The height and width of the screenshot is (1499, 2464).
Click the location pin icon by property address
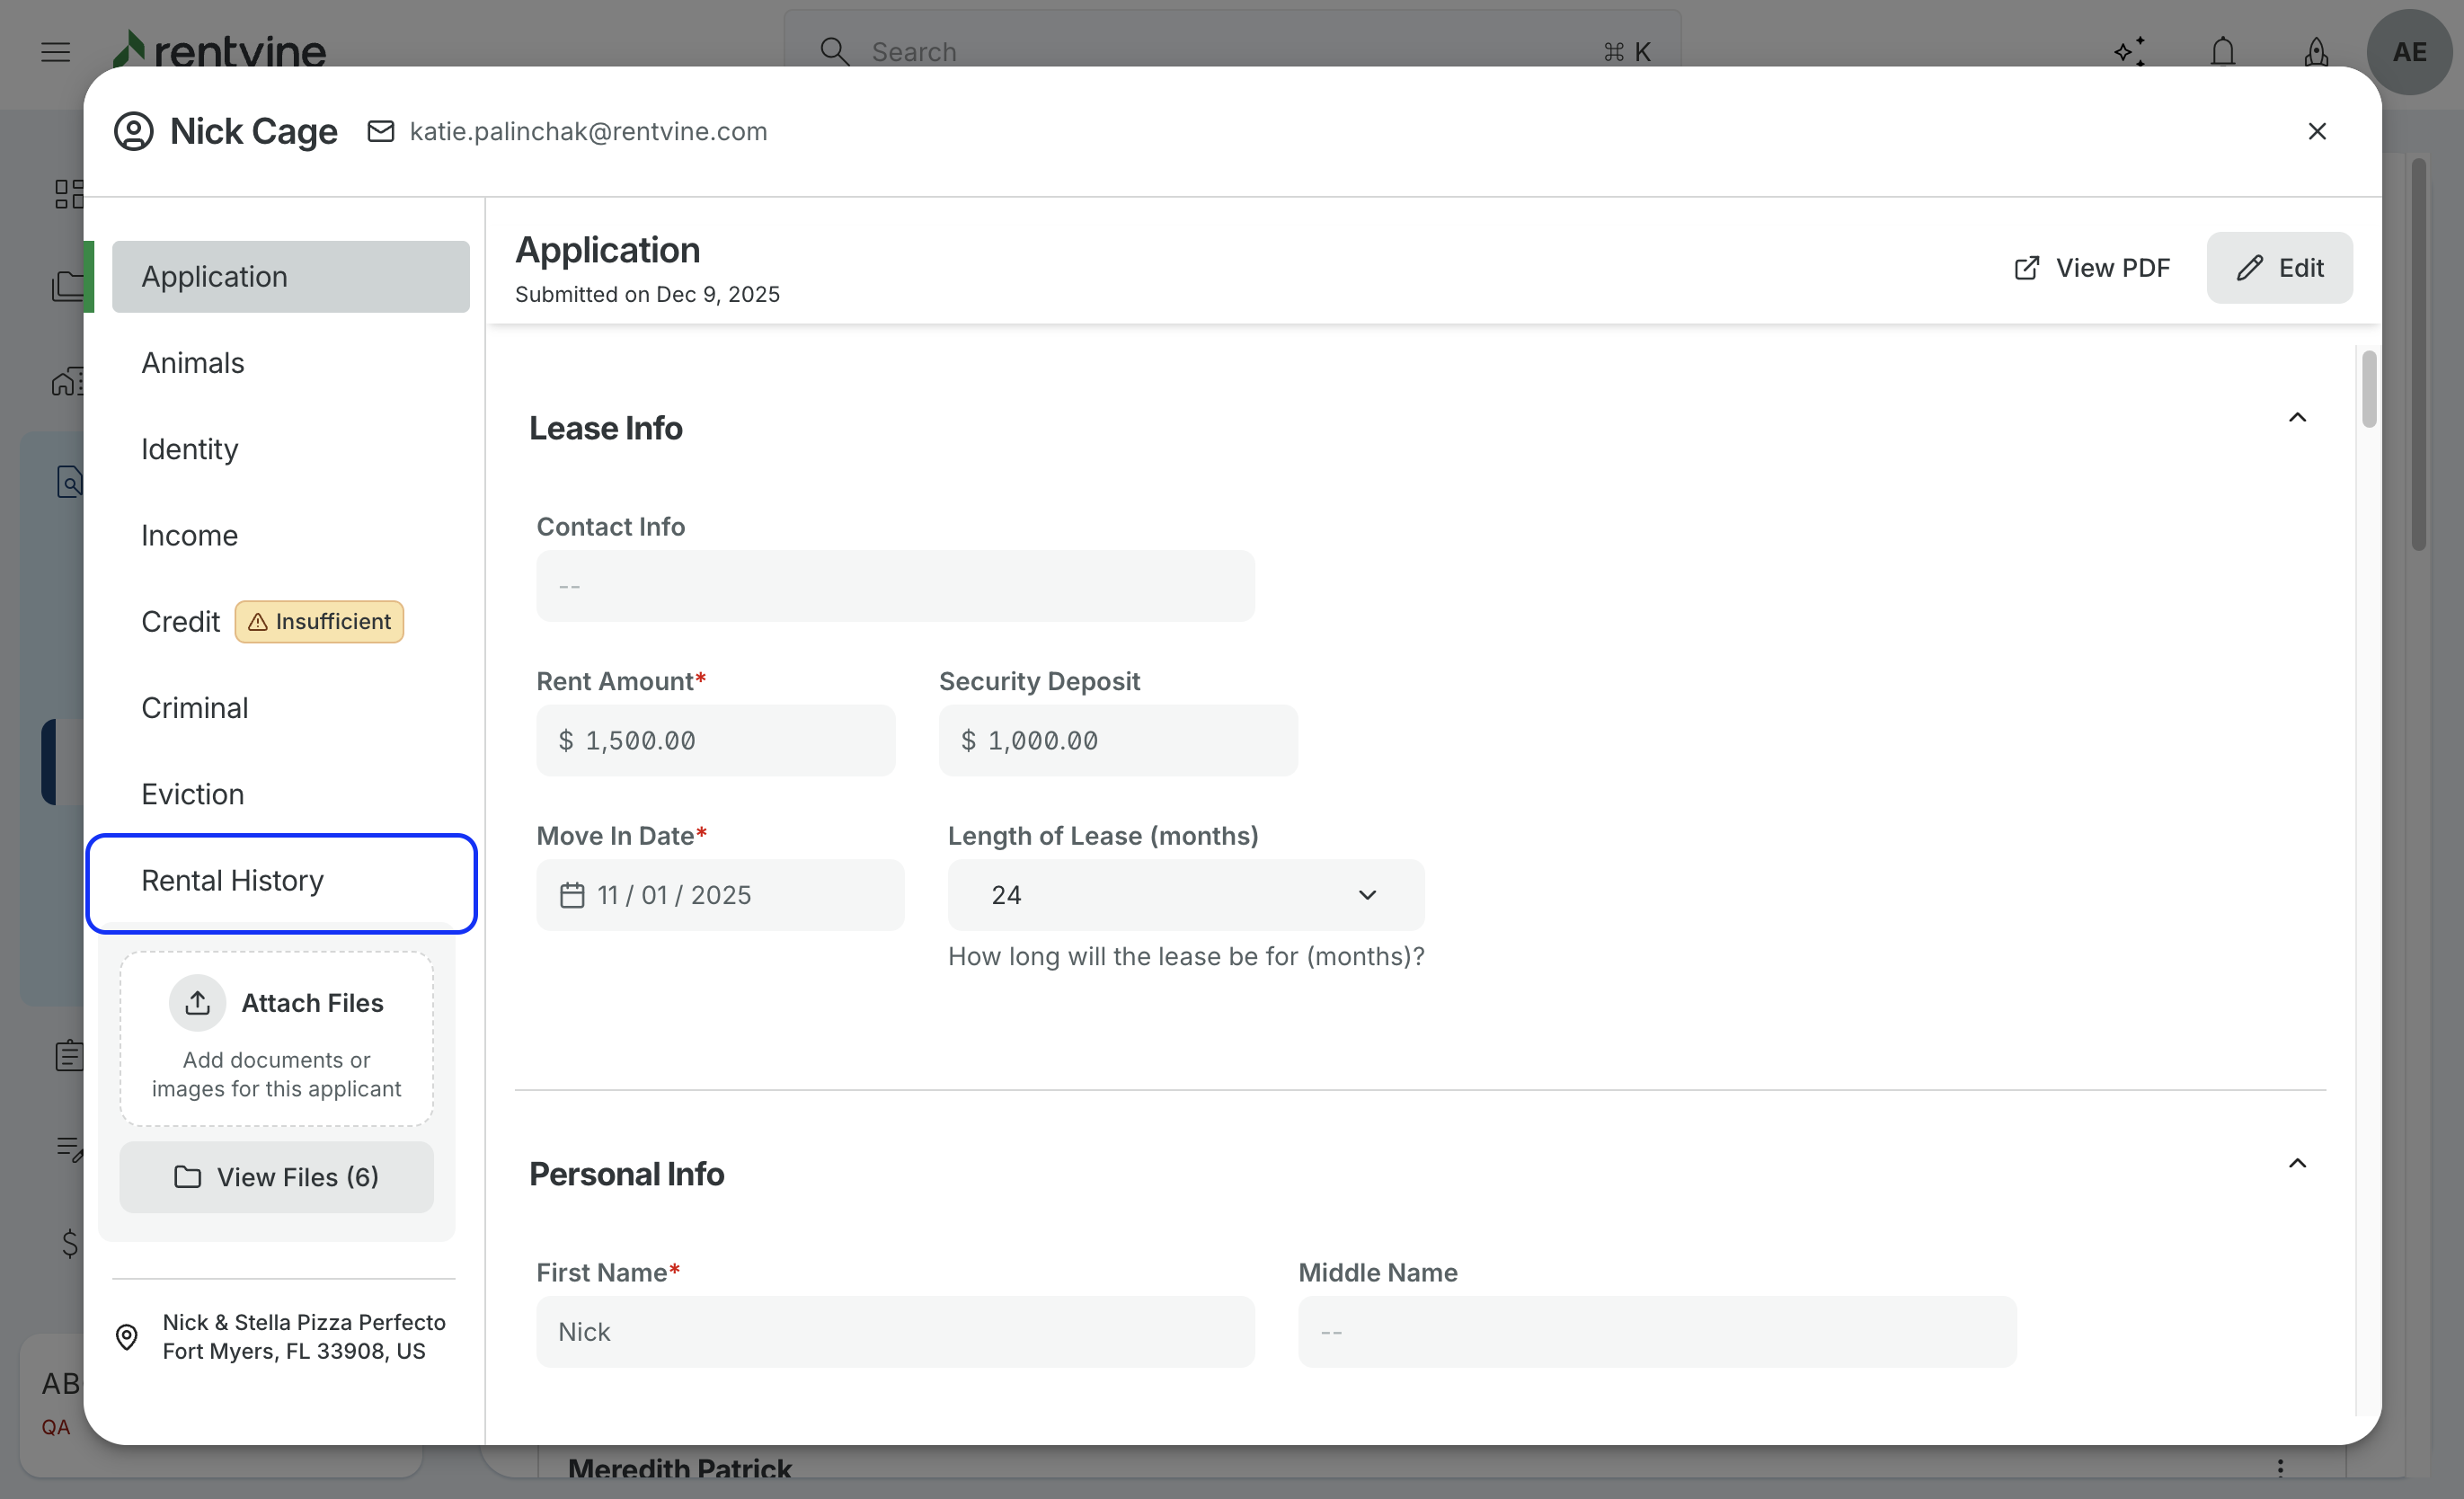tap(127, 1336)
